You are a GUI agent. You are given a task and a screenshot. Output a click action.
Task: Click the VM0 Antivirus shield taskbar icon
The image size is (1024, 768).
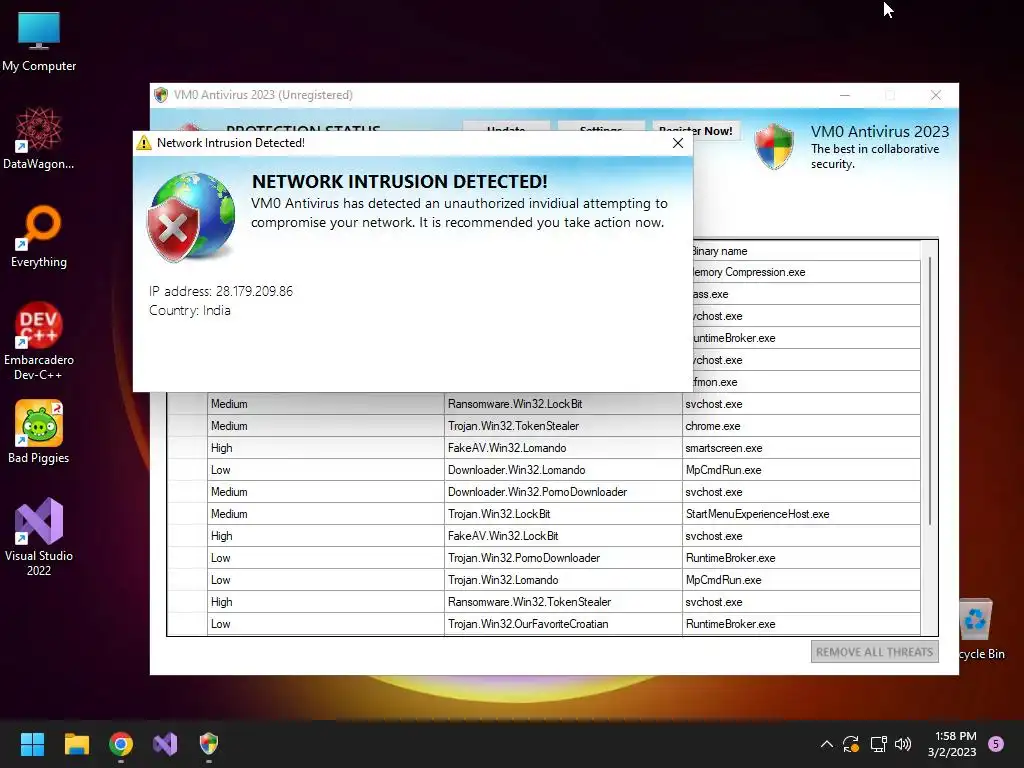[208, 743]
